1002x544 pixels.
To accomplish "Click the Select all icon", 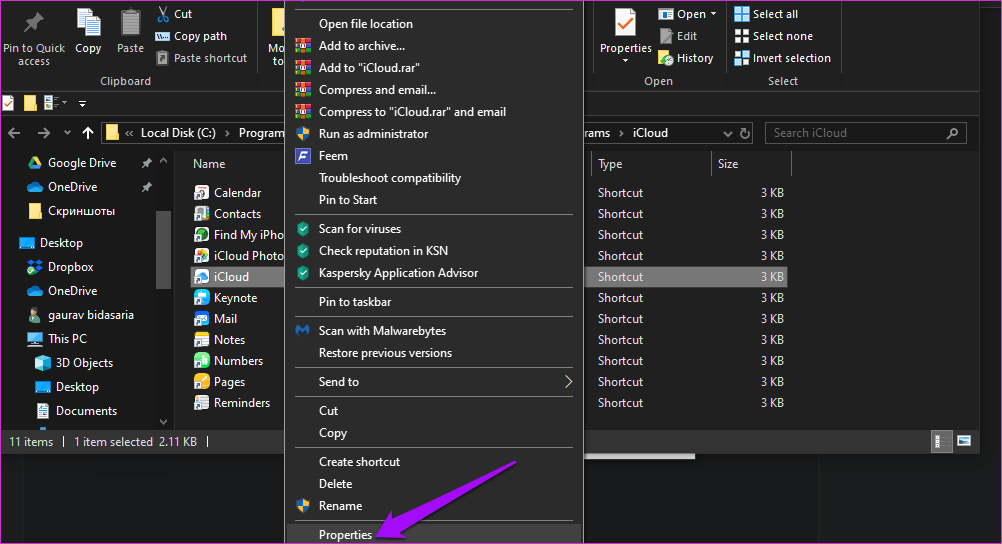I will click(x=741, y=14).
